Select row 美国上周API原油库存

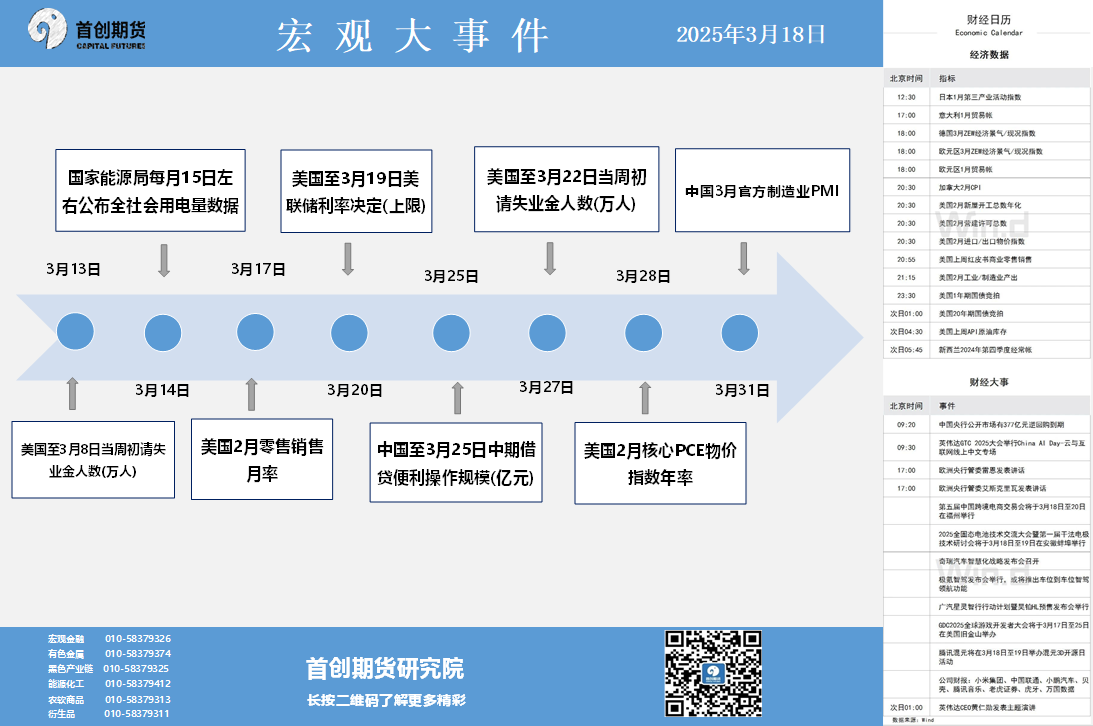[987, 332]
